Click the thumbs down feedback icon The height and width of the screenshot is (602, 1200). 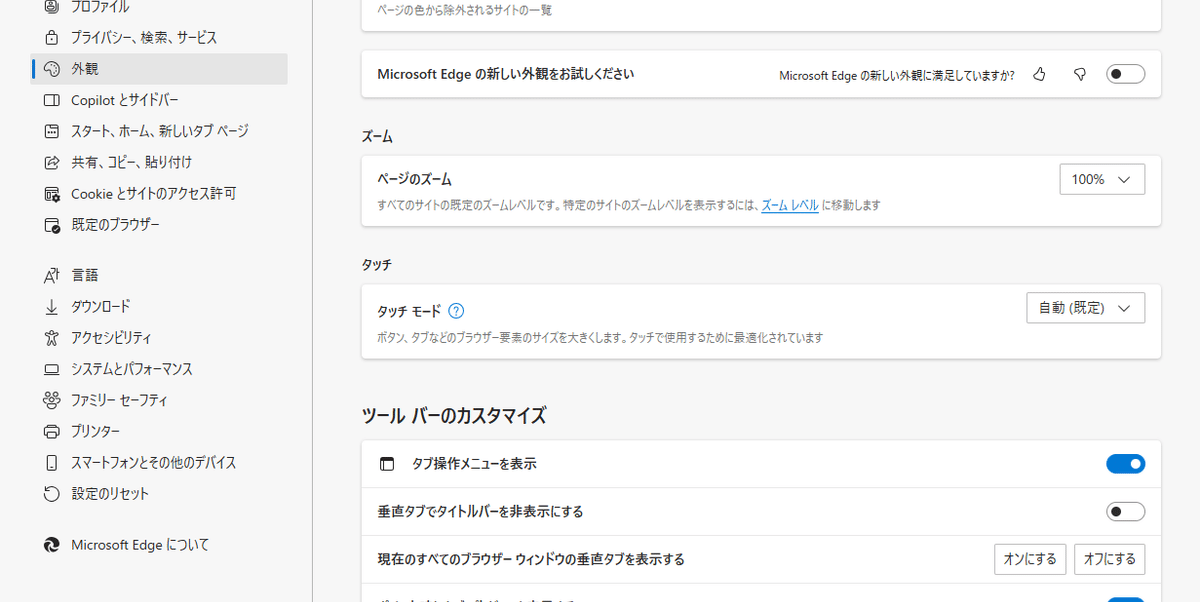(x=1079, y=73)
